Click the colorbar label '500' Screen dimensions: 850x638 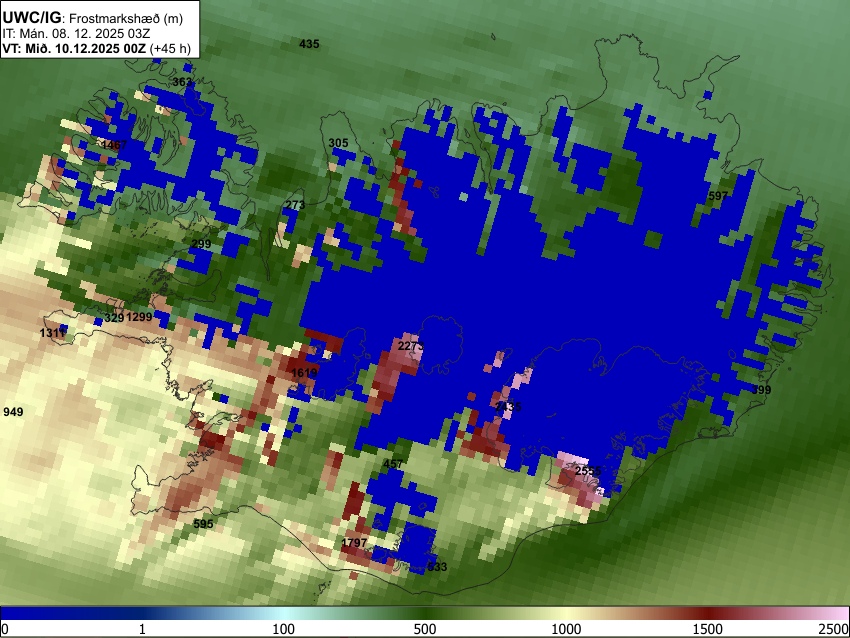coord(424,629)
